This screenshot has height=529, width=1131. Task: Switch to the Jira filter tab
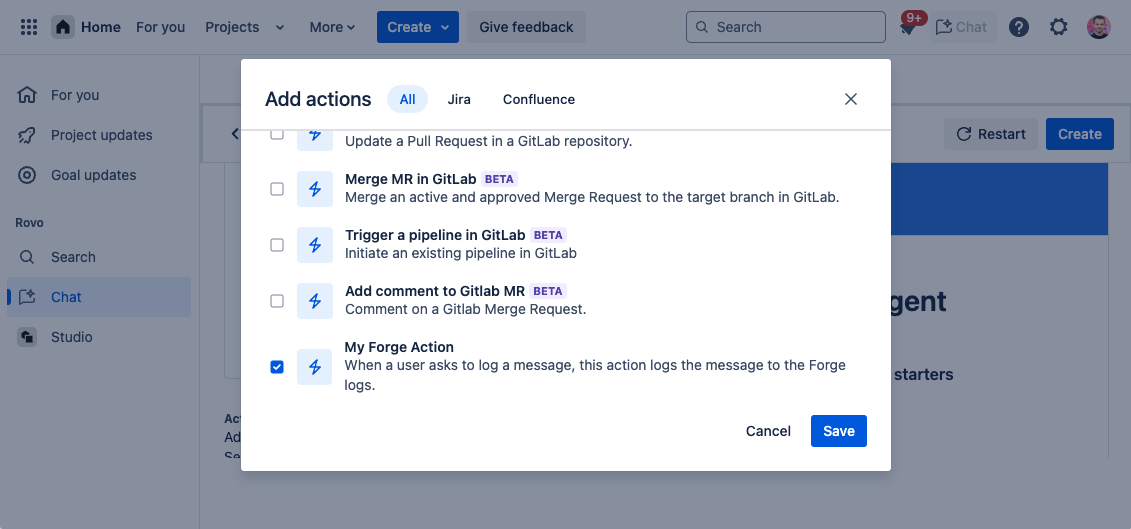(x=459, y=99)
